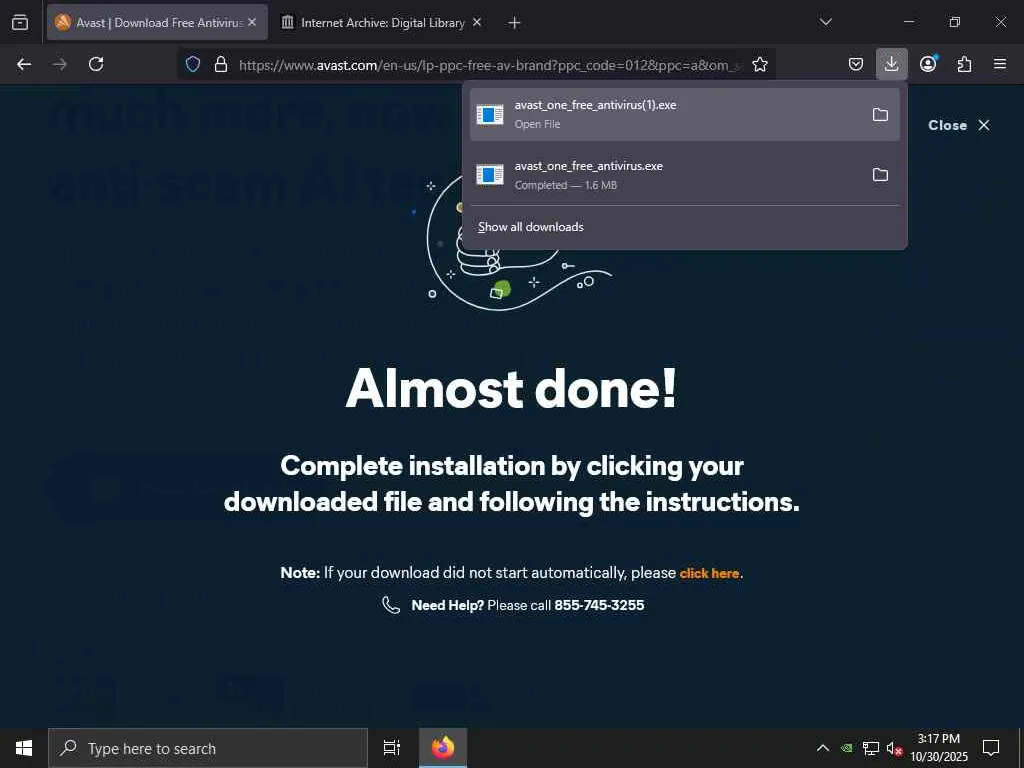
Task: Reload the Avast page
Action: 96,64
